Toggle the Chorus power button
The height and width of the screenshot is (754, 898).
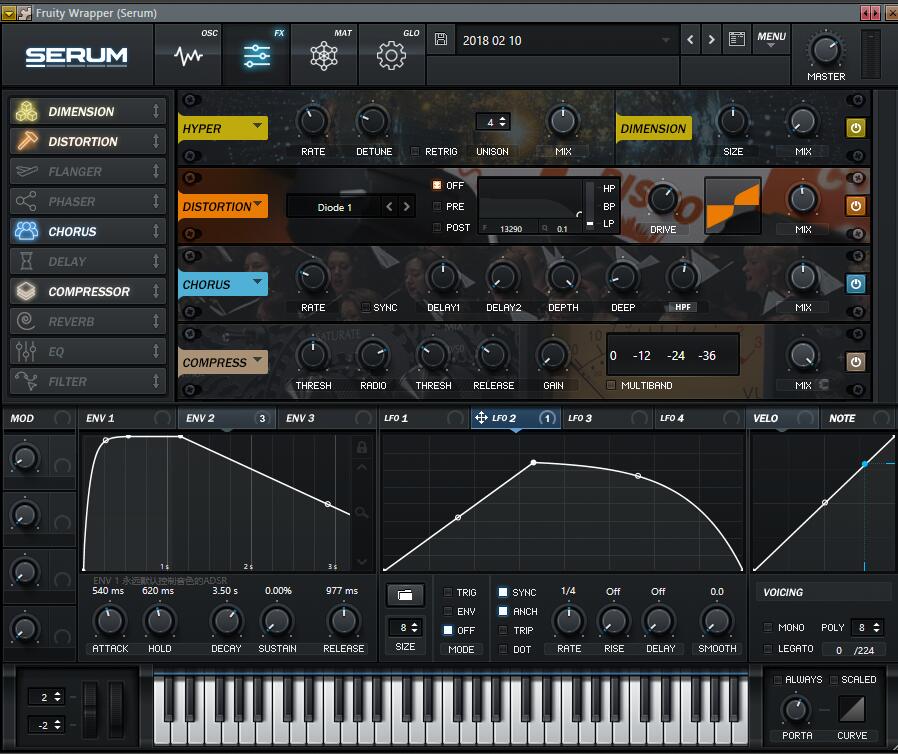coord(855,284)
